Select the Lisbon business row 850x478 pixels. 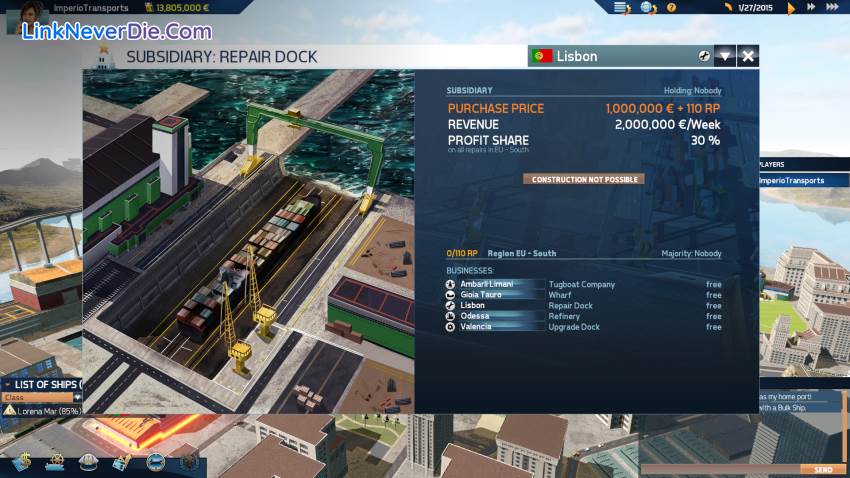pyautogui.click(x=583, y=306)
